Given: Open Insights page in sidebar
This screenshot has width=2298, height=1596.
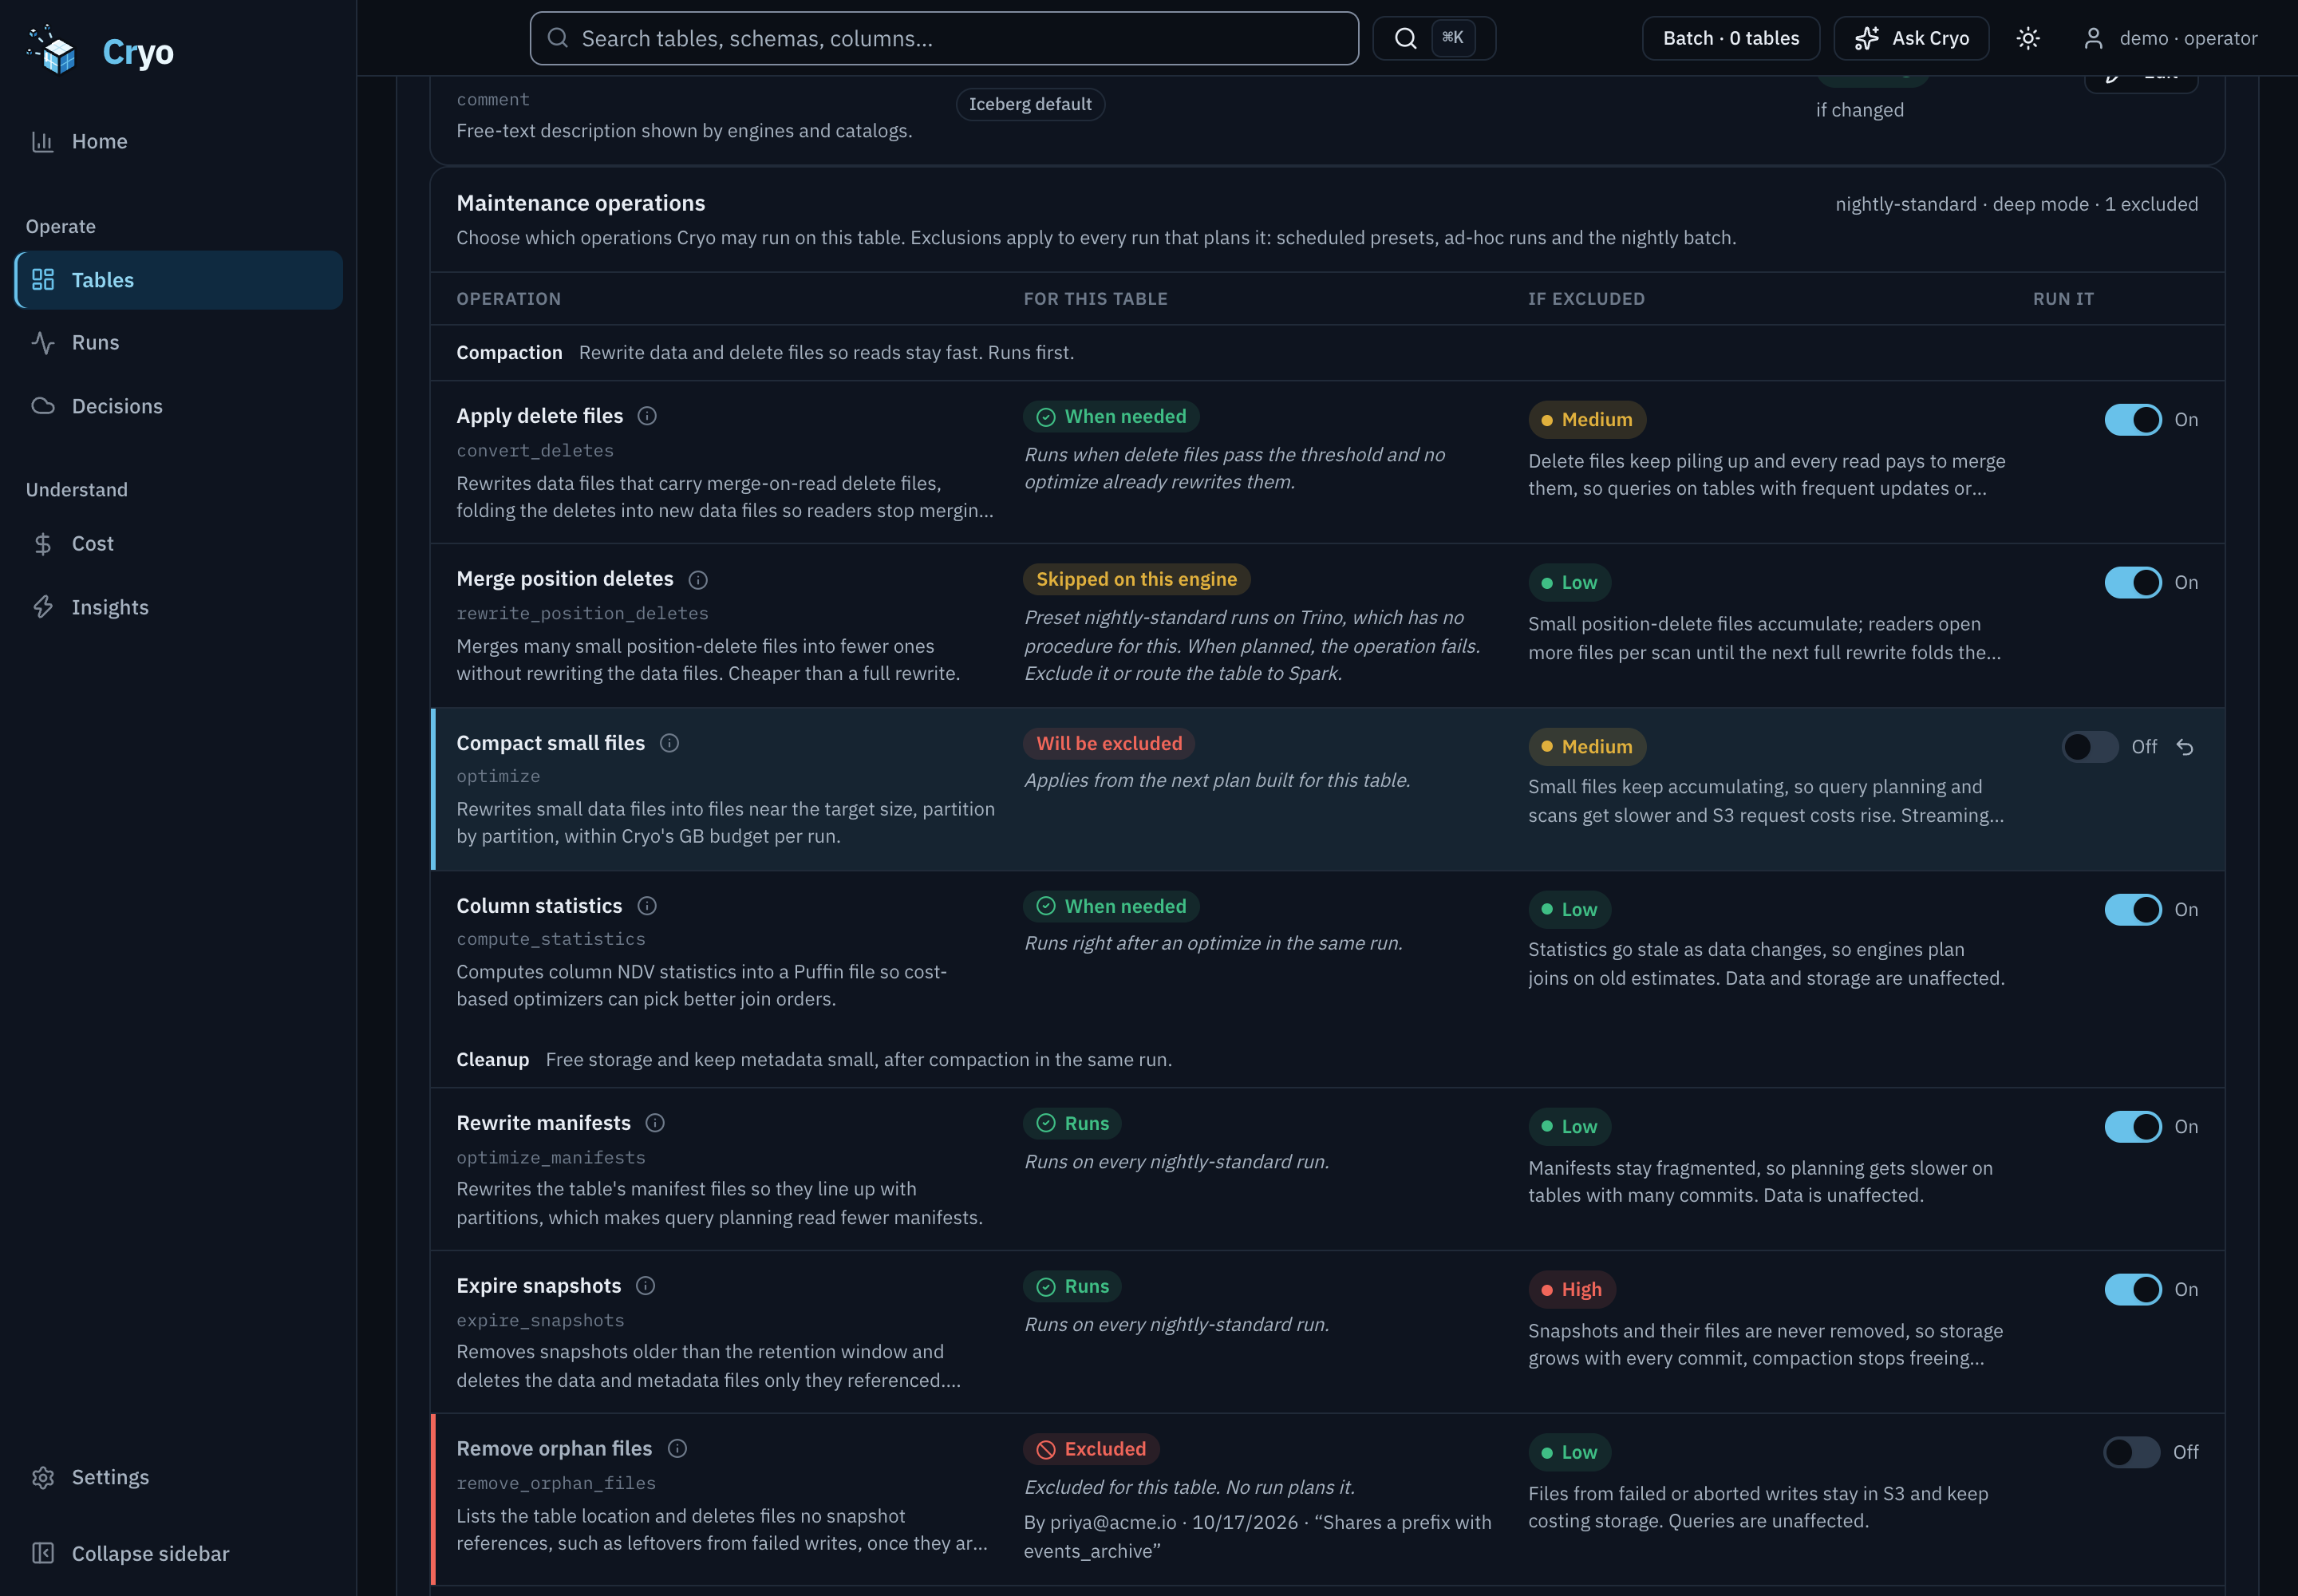Looking at the screenshot, I should (x=179, y=607).
